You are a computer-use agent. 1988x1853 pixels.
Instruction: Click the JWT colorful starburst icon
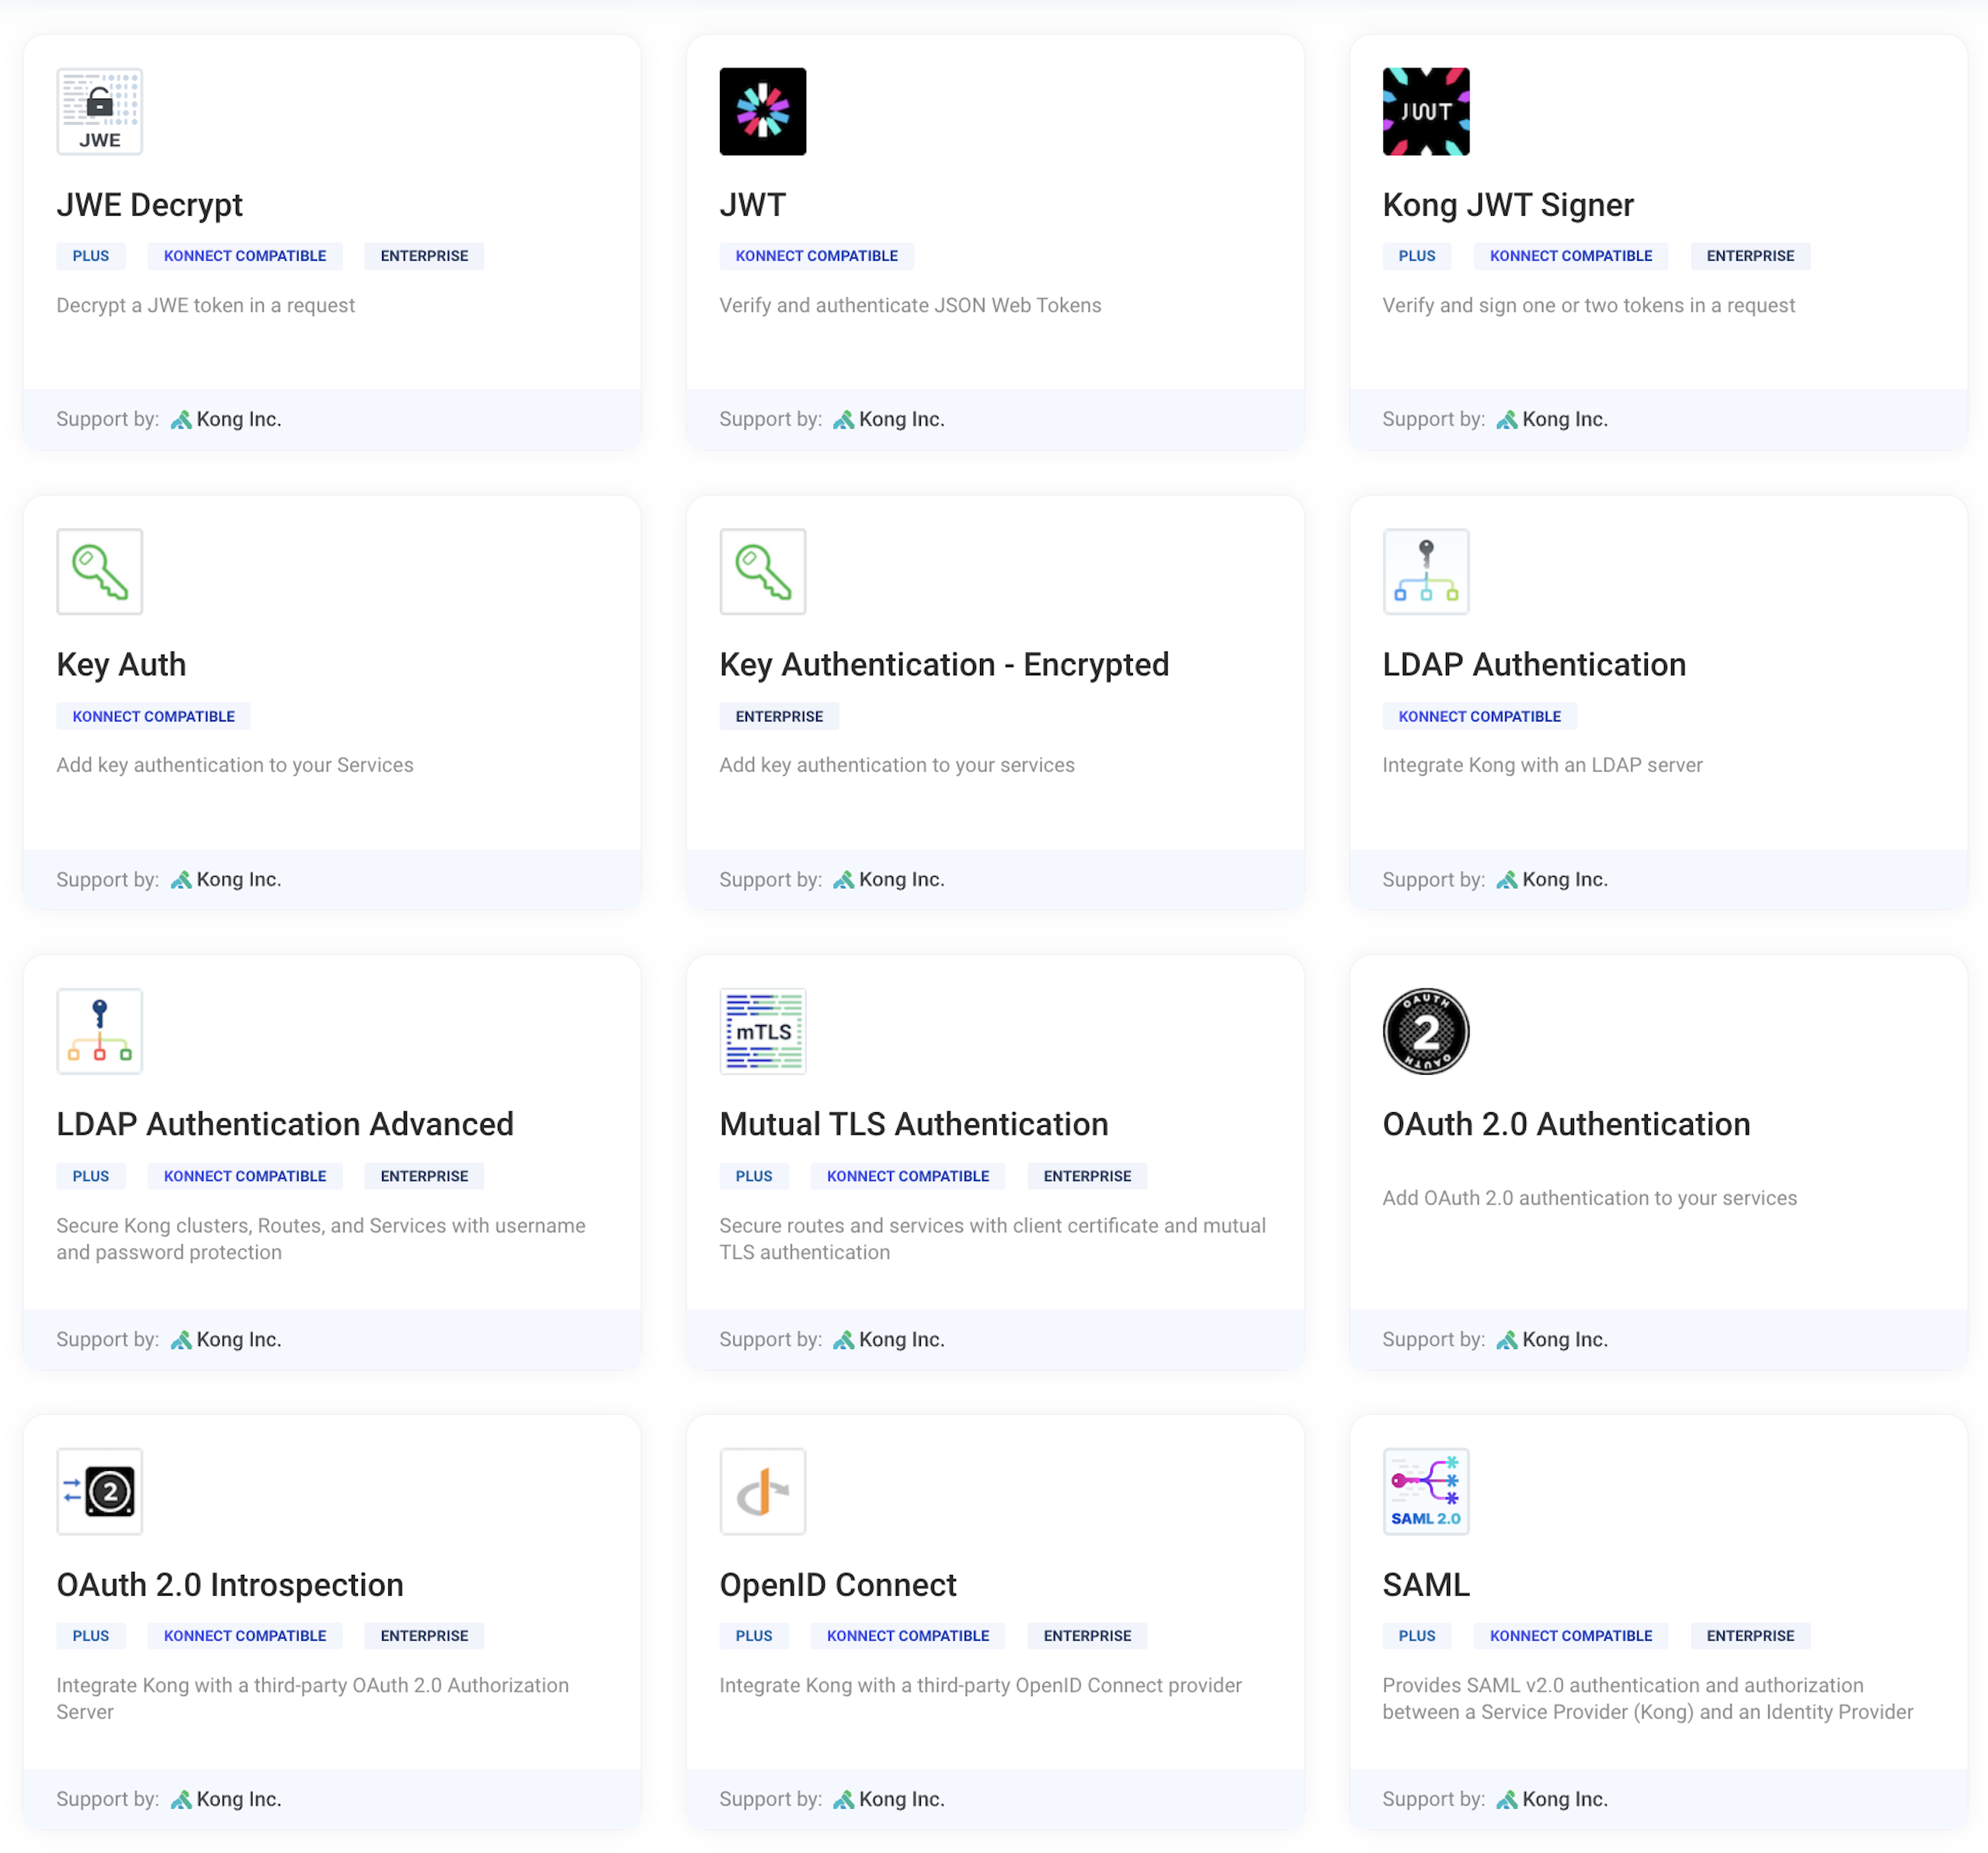(x=762, y=111)
